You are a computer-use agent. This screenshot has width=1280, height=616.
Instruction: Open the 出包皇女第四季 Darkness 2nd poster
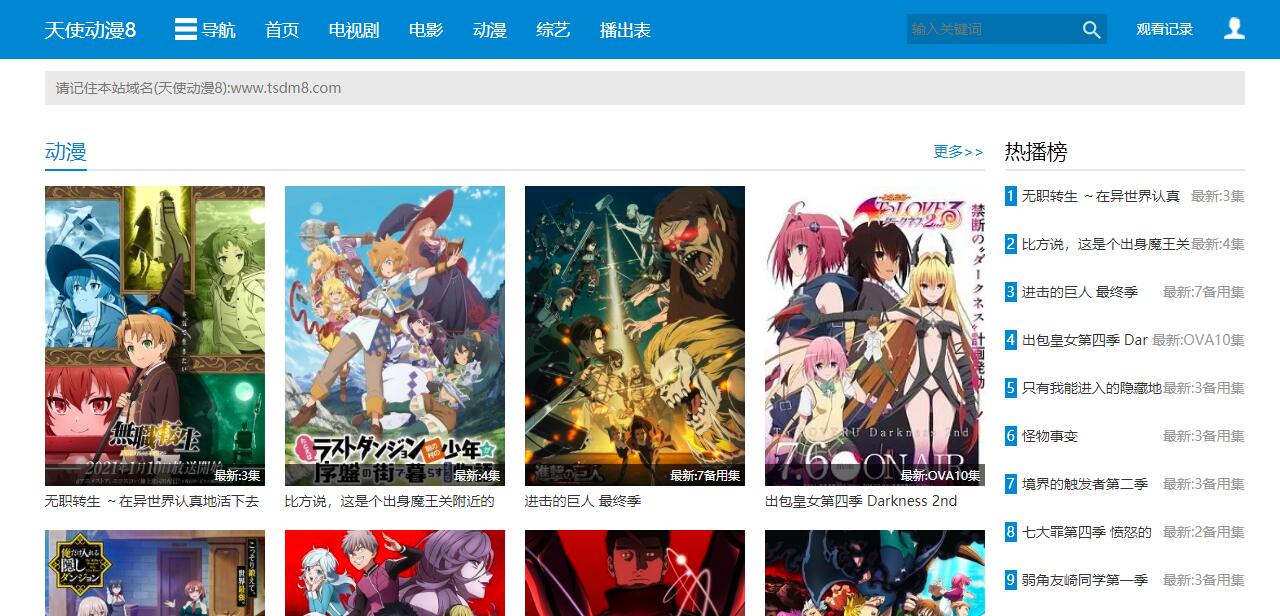pyautogui.click(x=875, y=336)
